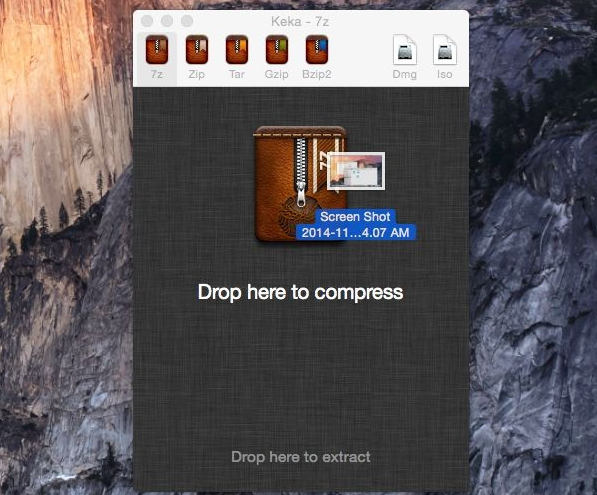Click the Drop here to compress text
The width and height of the screenshot is (597, 495).
[300, 292]
